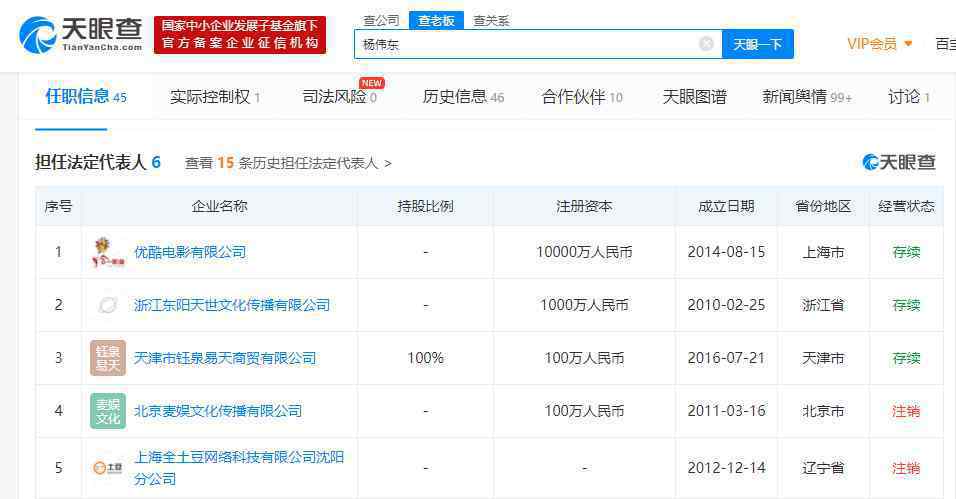Viewport: 956px width, 499px height.
Task: Click the 辽宁省 region cell
Action: click(823, 468)
